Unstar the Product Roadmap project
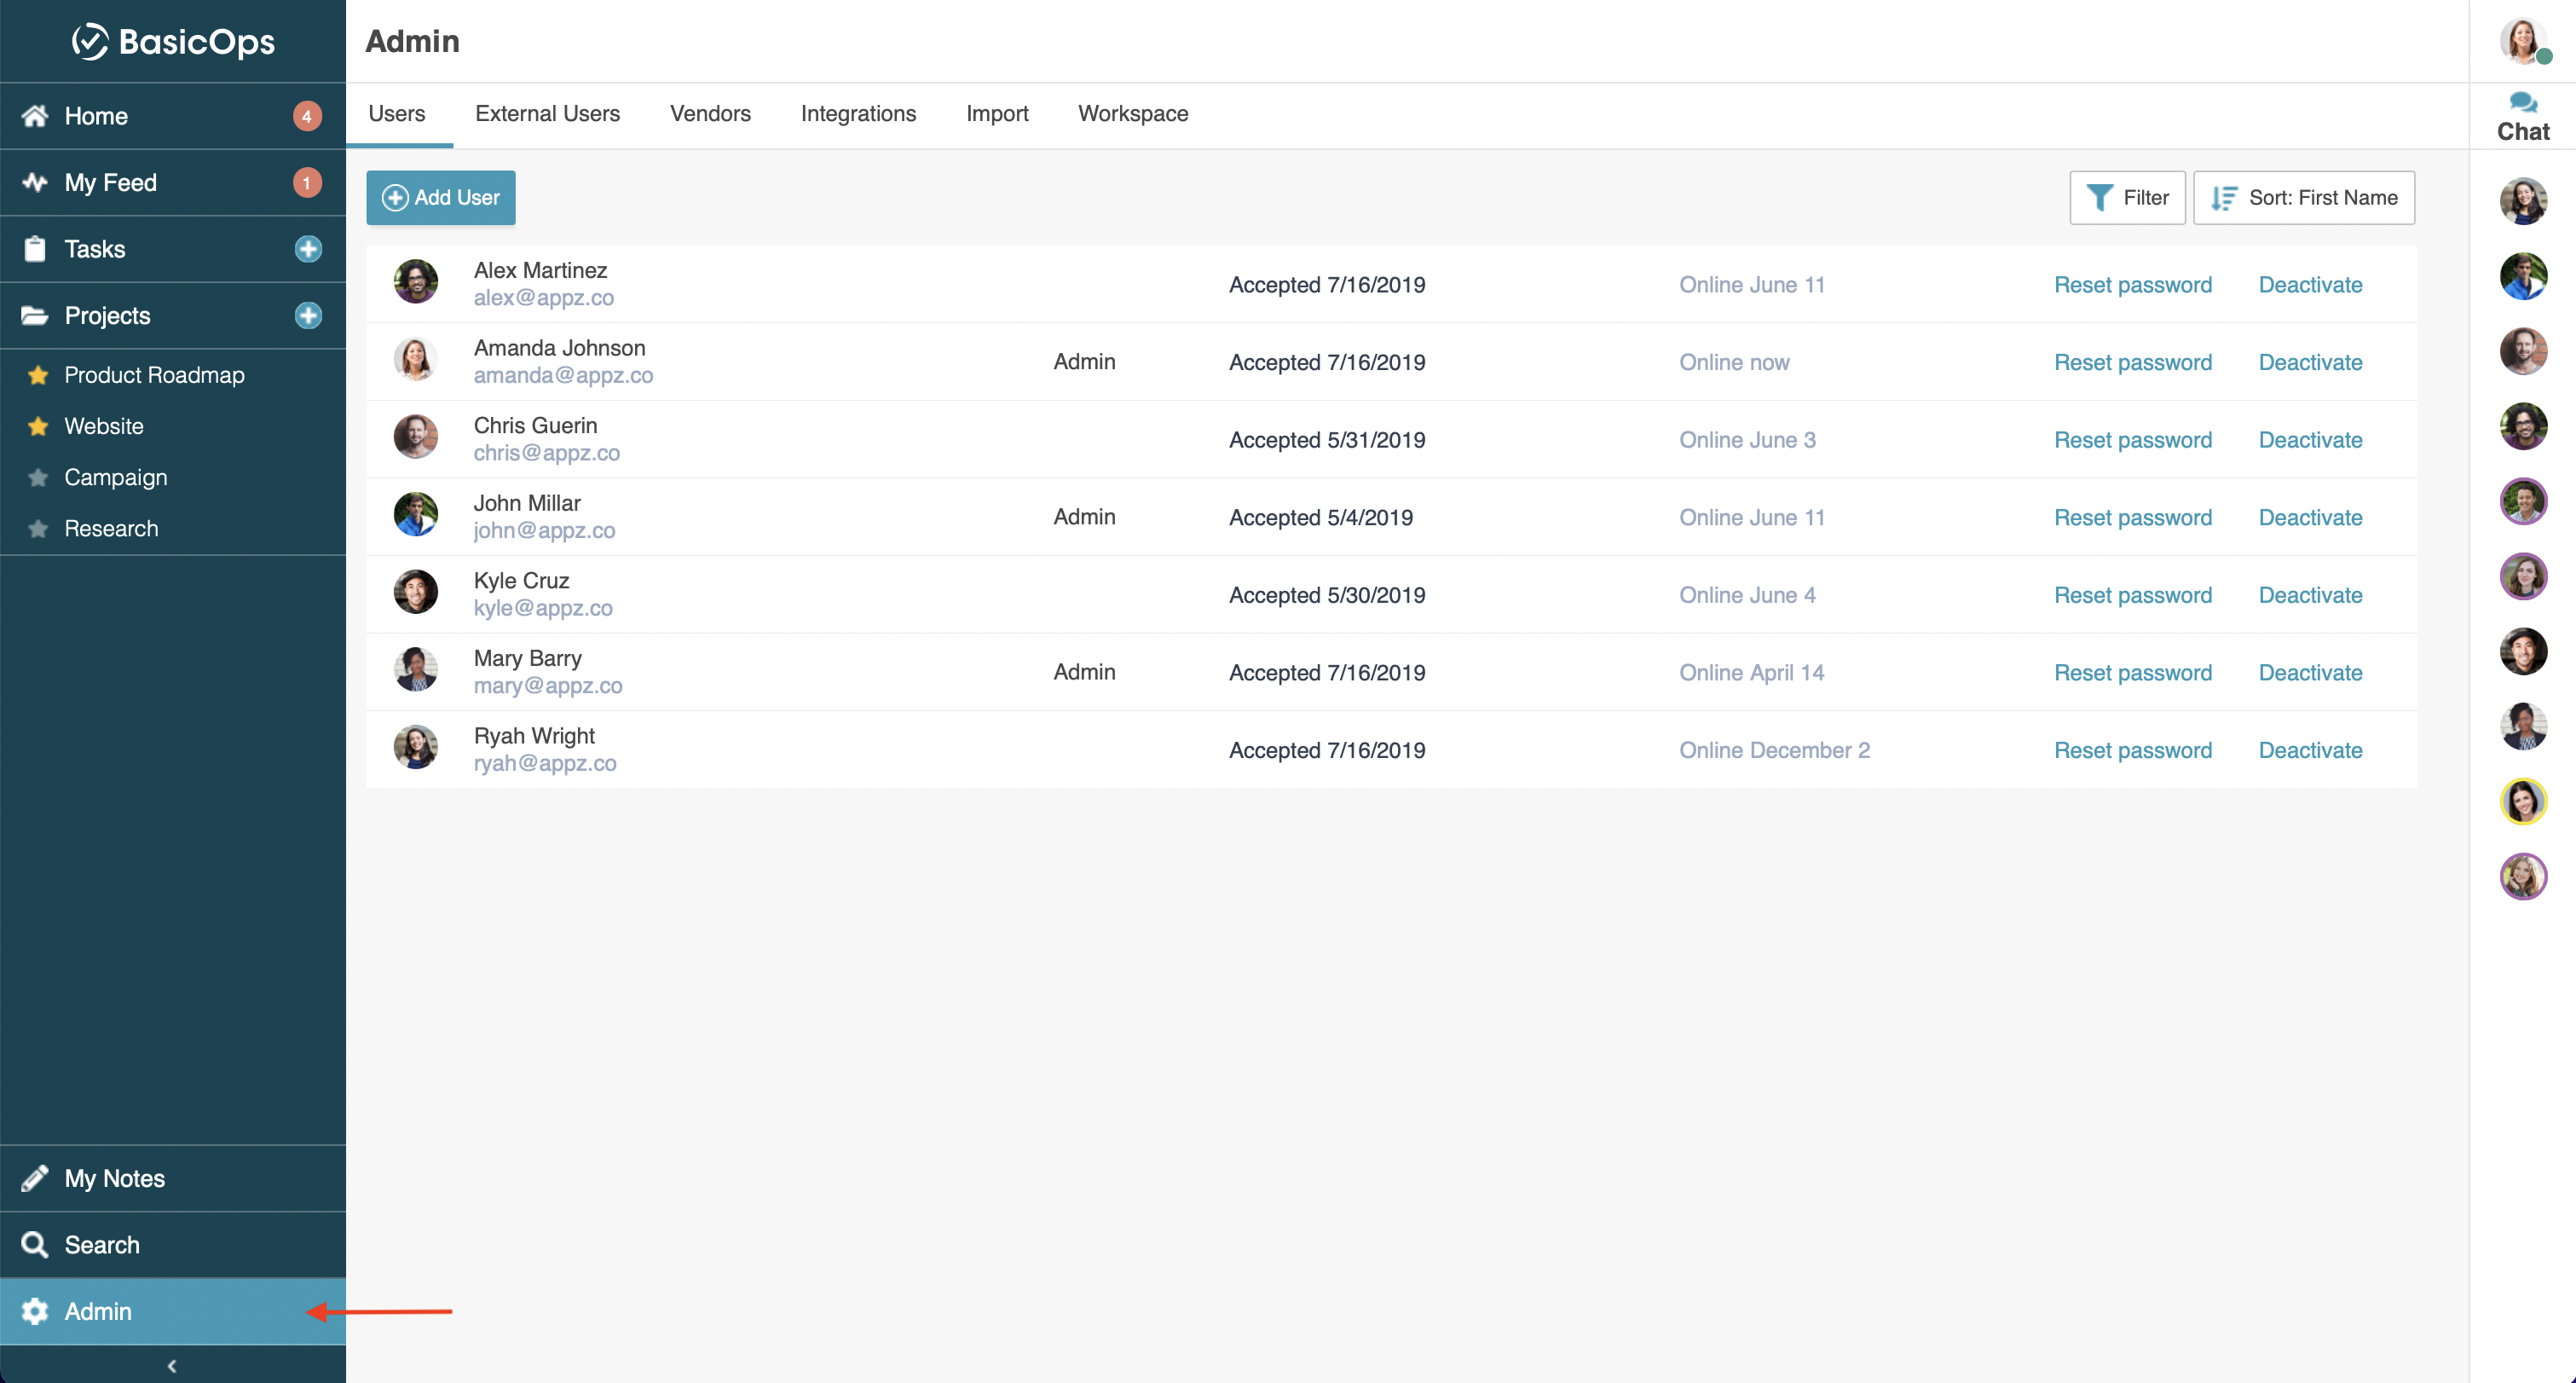 38,375
